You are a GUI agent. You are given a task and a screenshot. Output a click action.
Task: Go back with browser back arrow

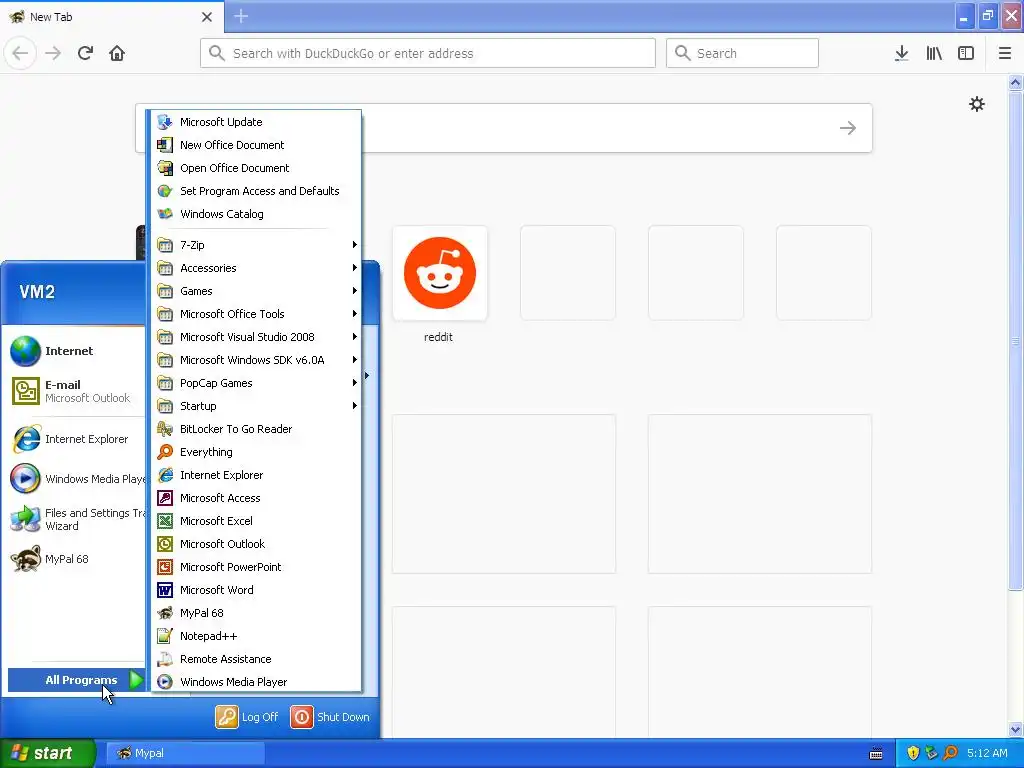coord(20,53)
